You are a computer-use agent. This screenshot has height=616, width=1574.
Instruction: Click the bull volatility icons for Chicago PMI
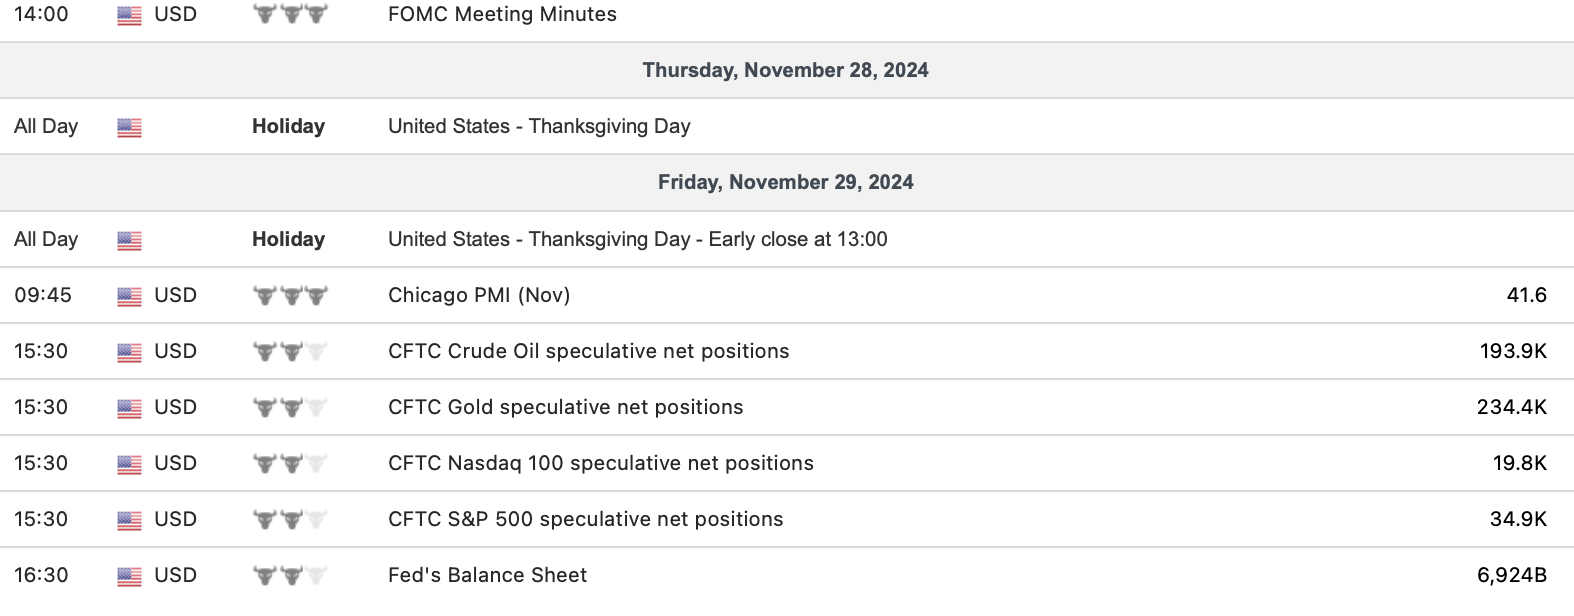point(290,295)
